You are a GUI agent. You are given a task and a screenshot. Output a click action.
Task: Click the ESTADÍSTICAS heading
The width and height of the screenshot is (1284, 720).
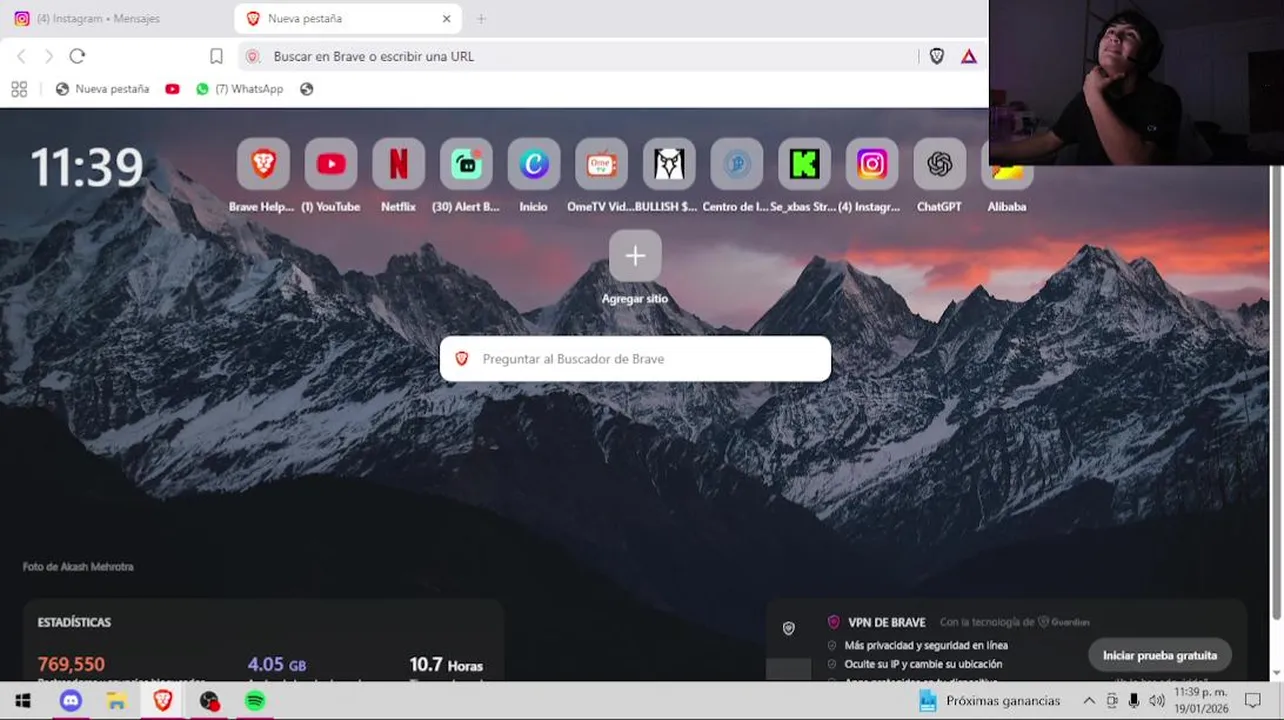[x=74, y=622]
